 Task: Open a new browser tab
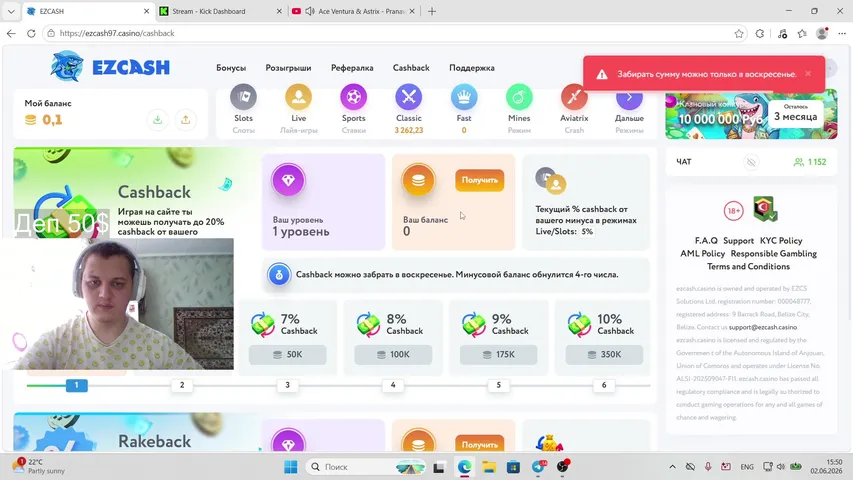tap(432, 11)
